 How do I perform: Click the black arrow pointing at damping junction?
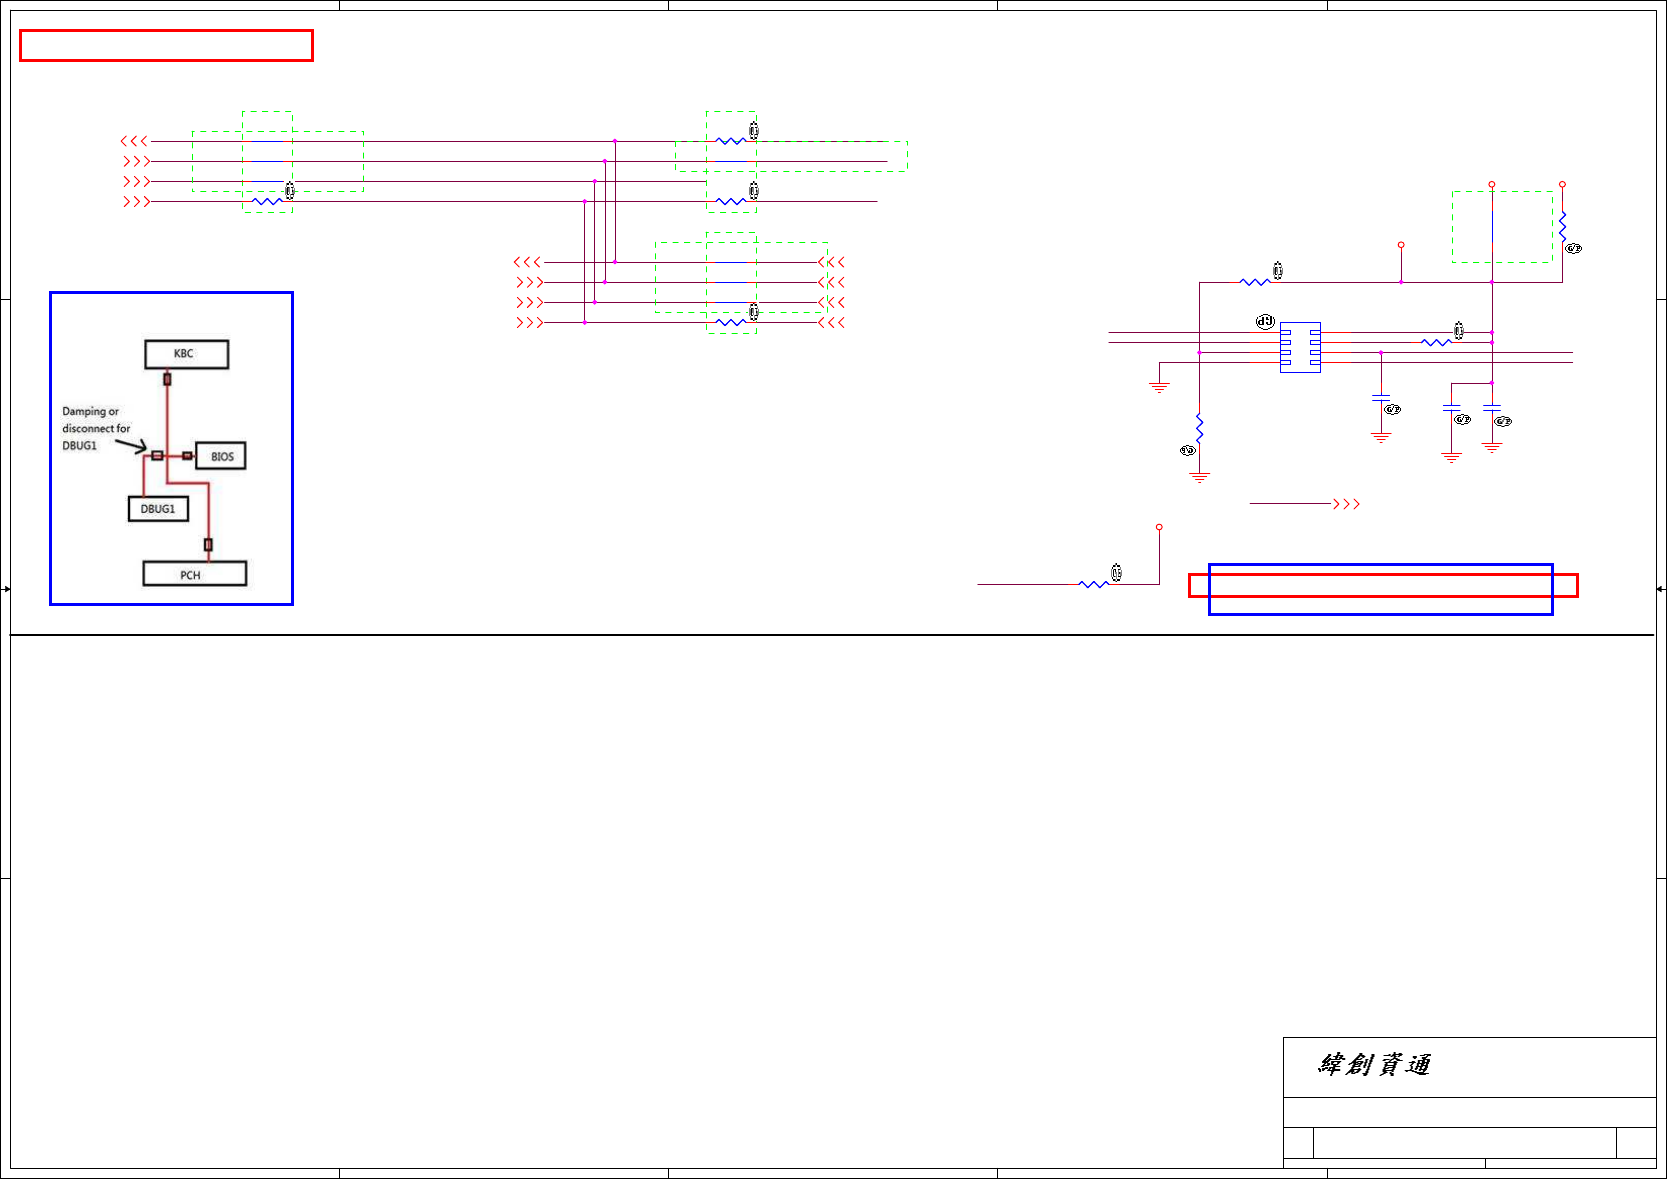pyautogui.click(x=131, y=445)
